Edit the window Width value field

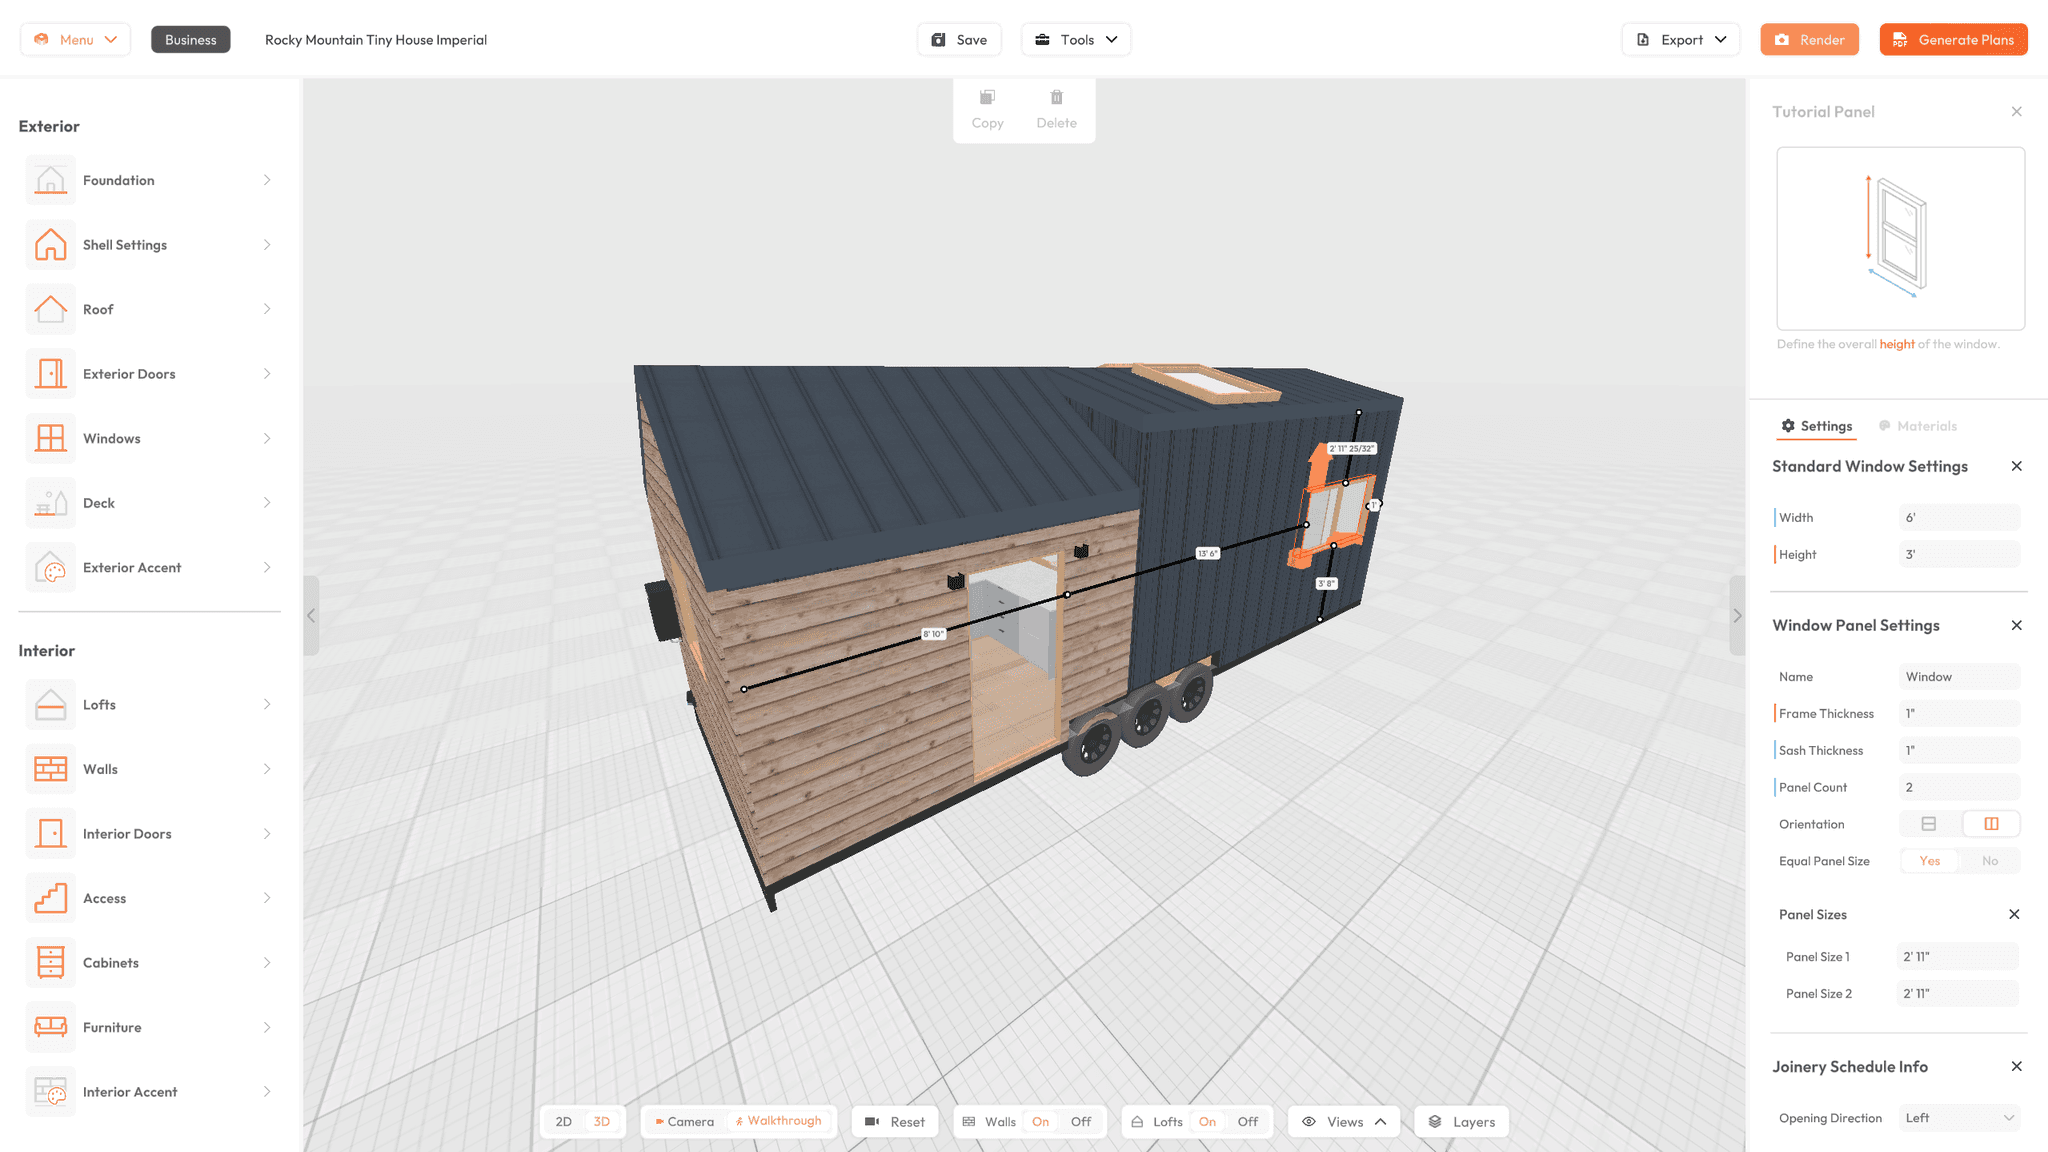click(x=1959, y=517)
